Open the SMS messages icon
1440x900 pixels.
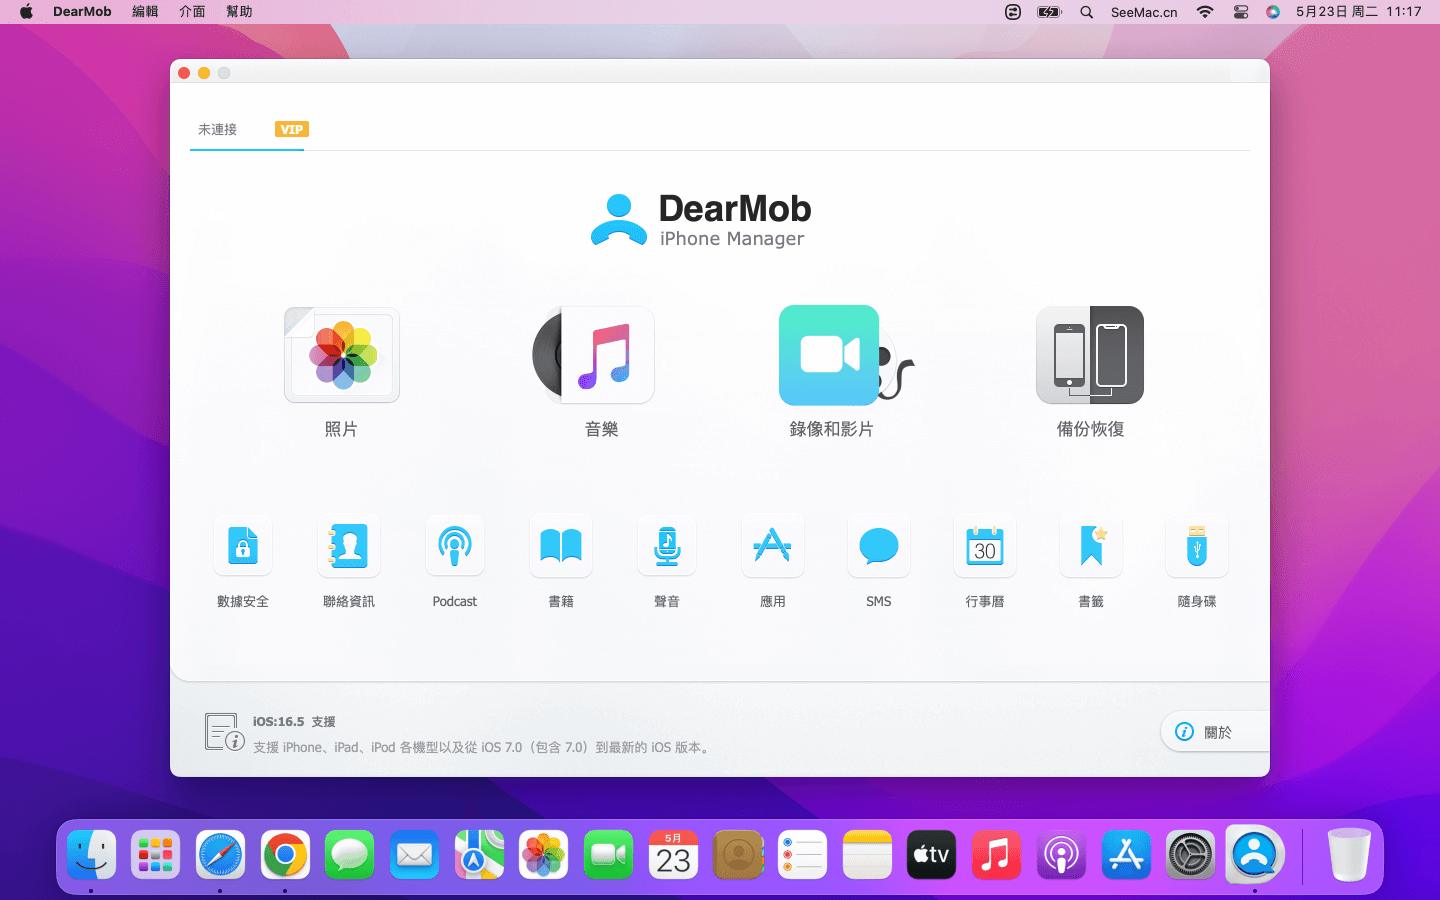pos(879,546)
